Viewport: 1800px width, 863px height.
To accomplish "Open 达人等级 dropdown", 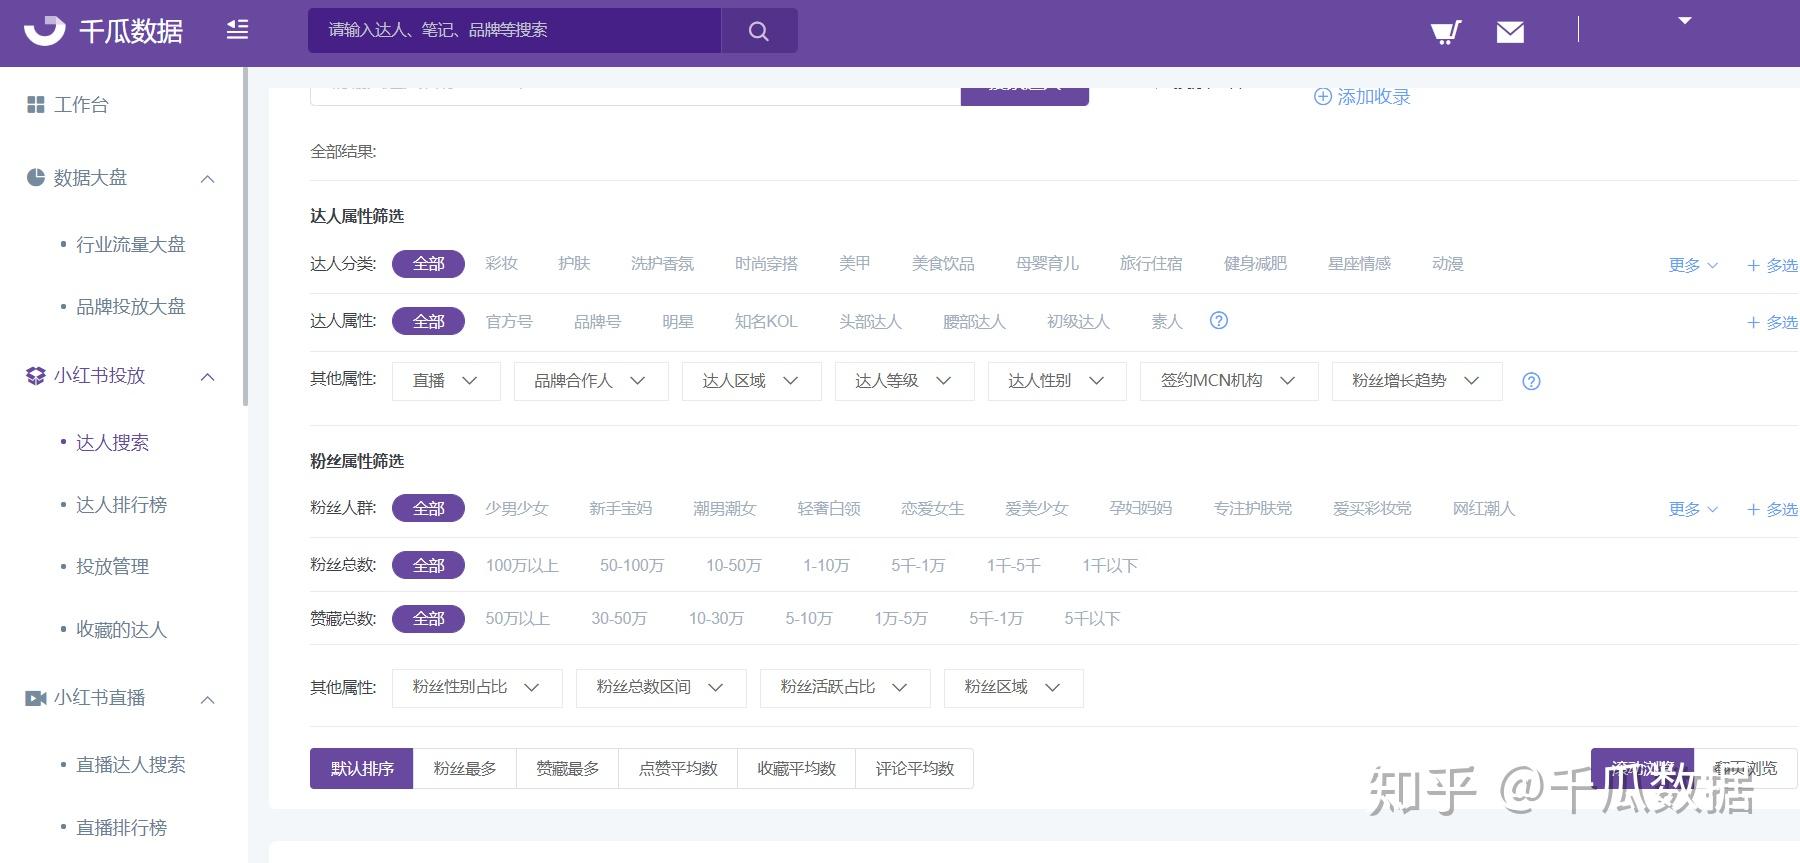I will tap(904, 381).
